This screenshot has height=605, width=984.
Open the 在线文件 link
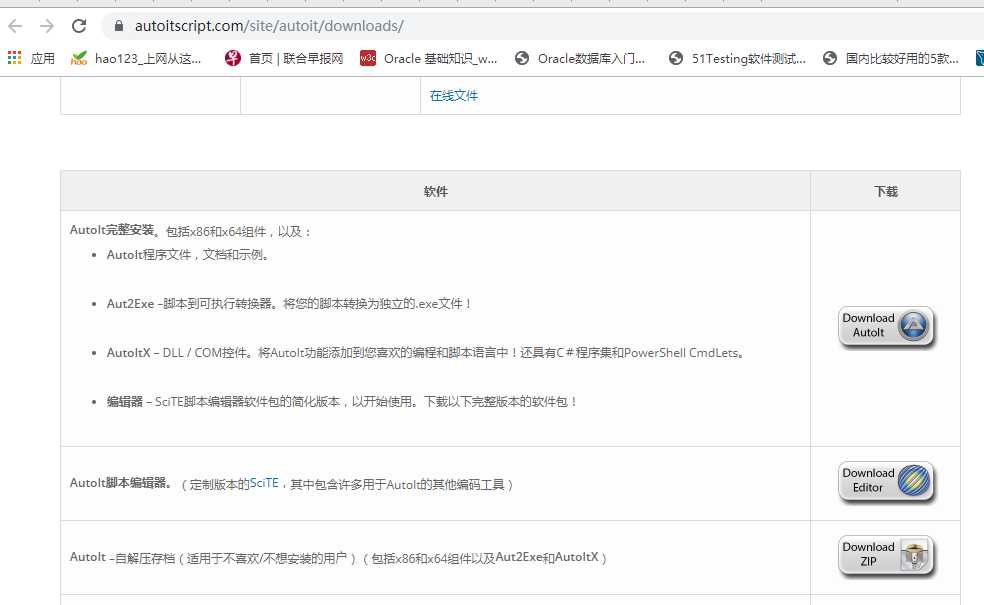point(454,95)
